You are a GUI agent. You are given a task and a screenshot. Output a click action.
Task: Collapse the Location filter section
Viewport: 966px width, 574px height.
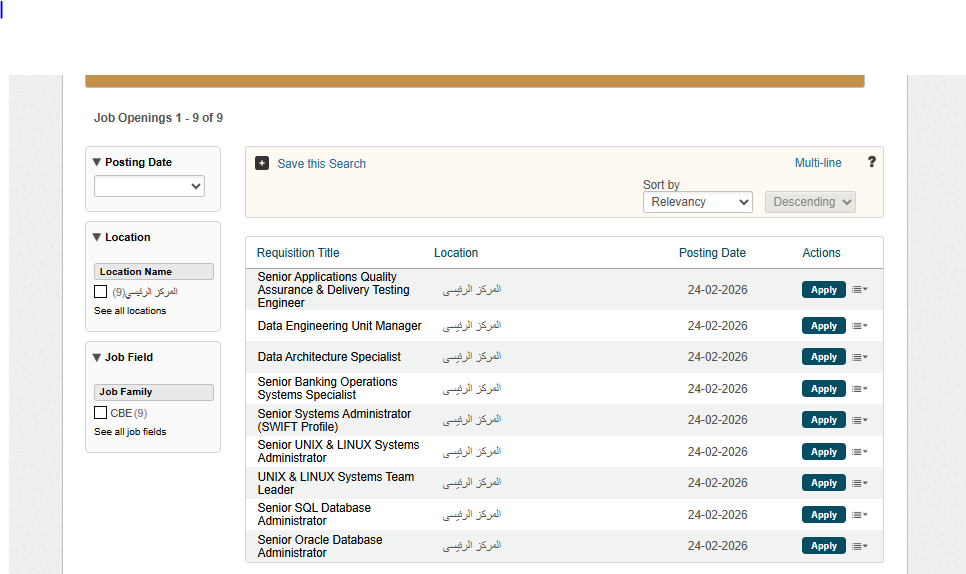(x=97, y=237)
